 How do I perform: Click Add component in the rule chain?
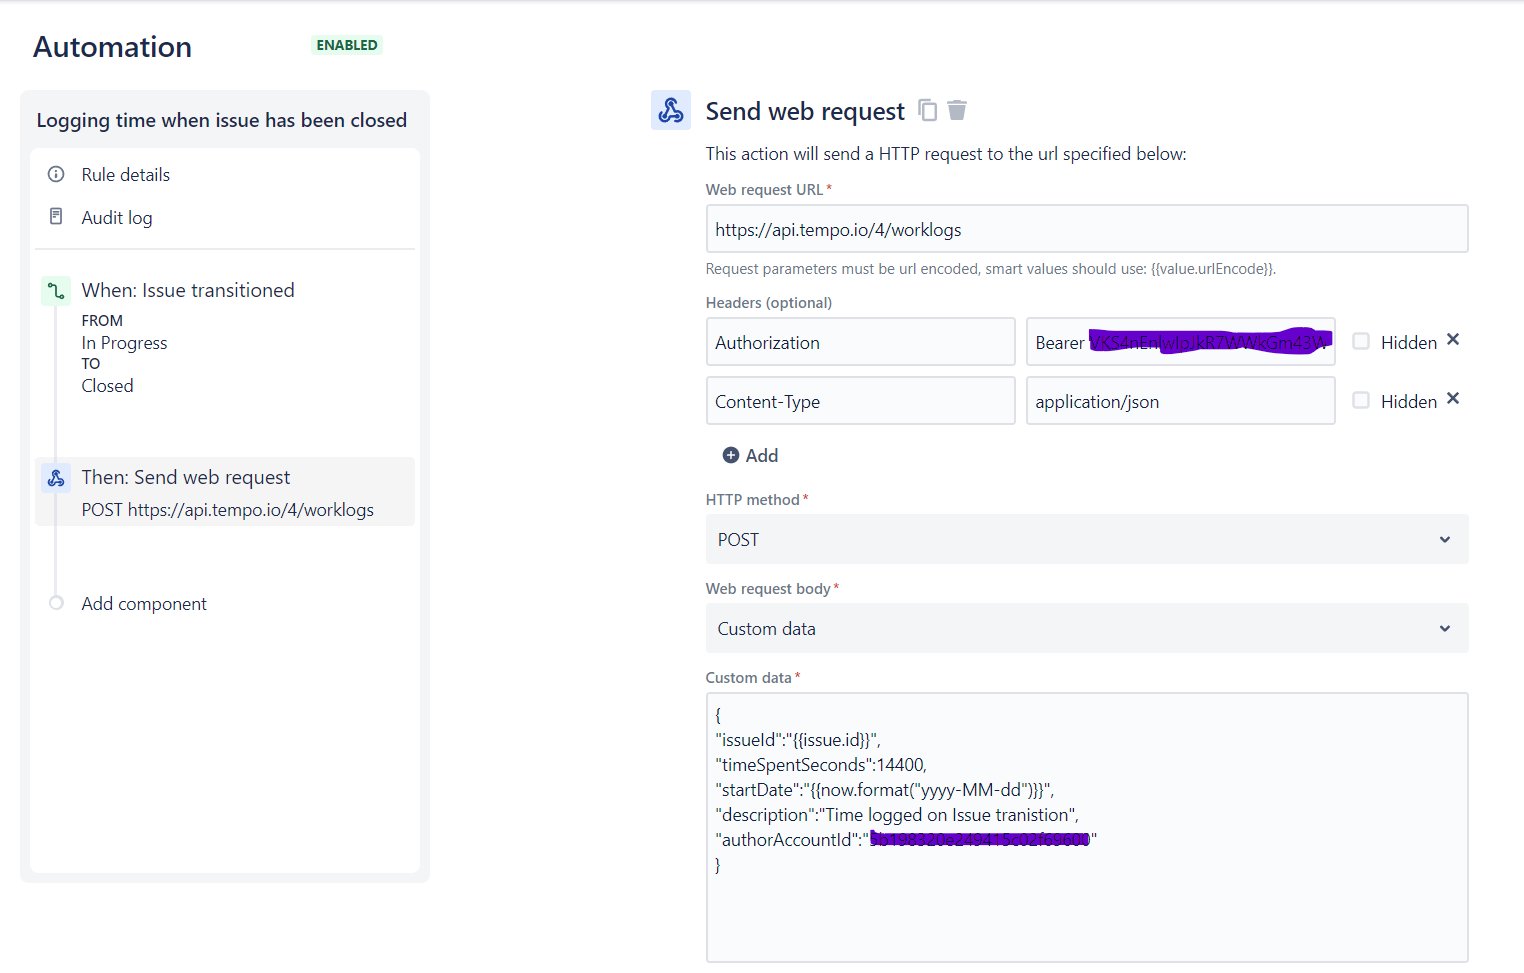[144, 604]
